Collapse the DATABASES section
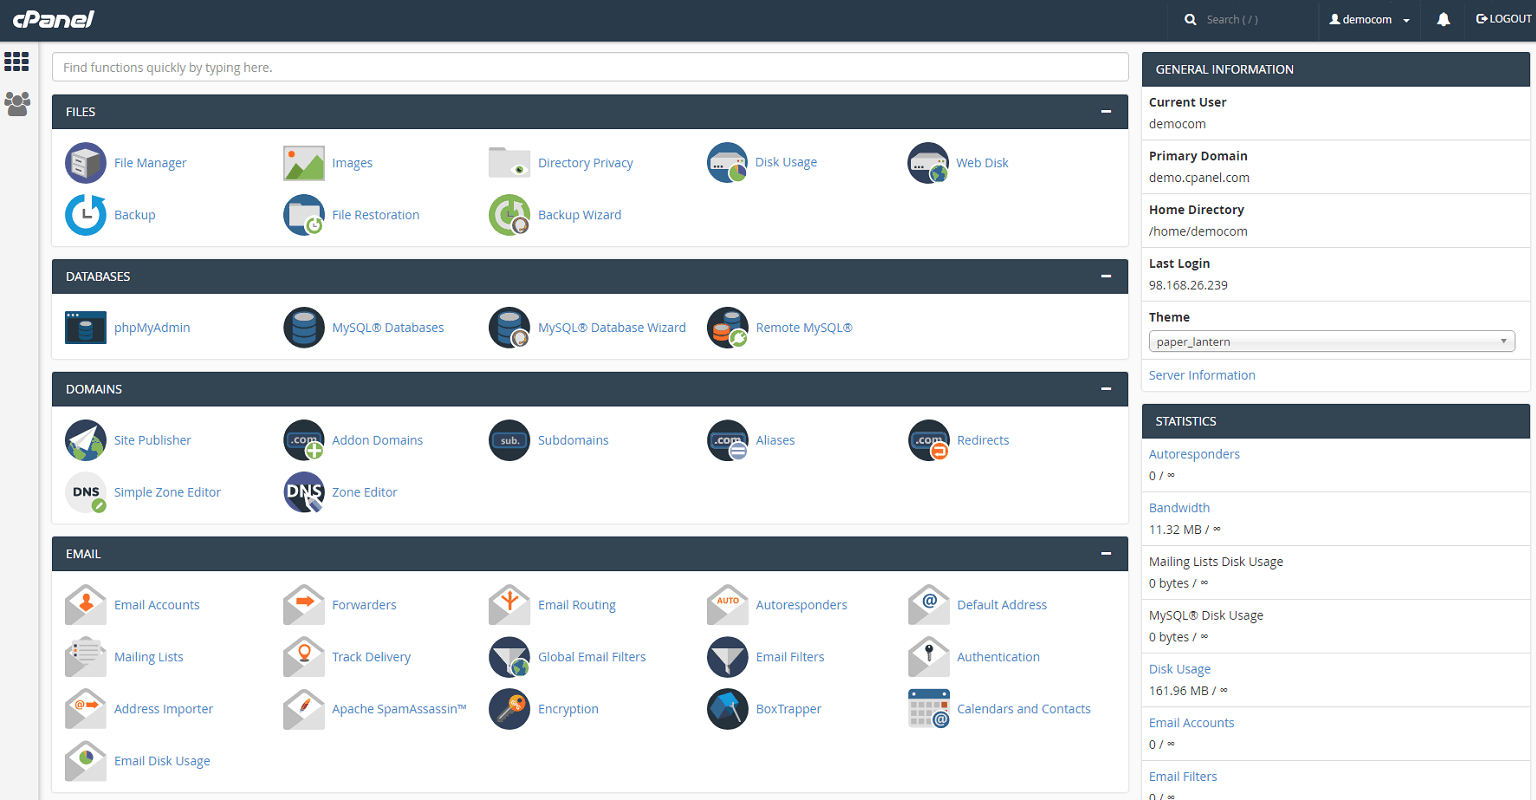The height and width of the screenshot is (800, 1536). pyautogui.click(x=1106, y=276)
